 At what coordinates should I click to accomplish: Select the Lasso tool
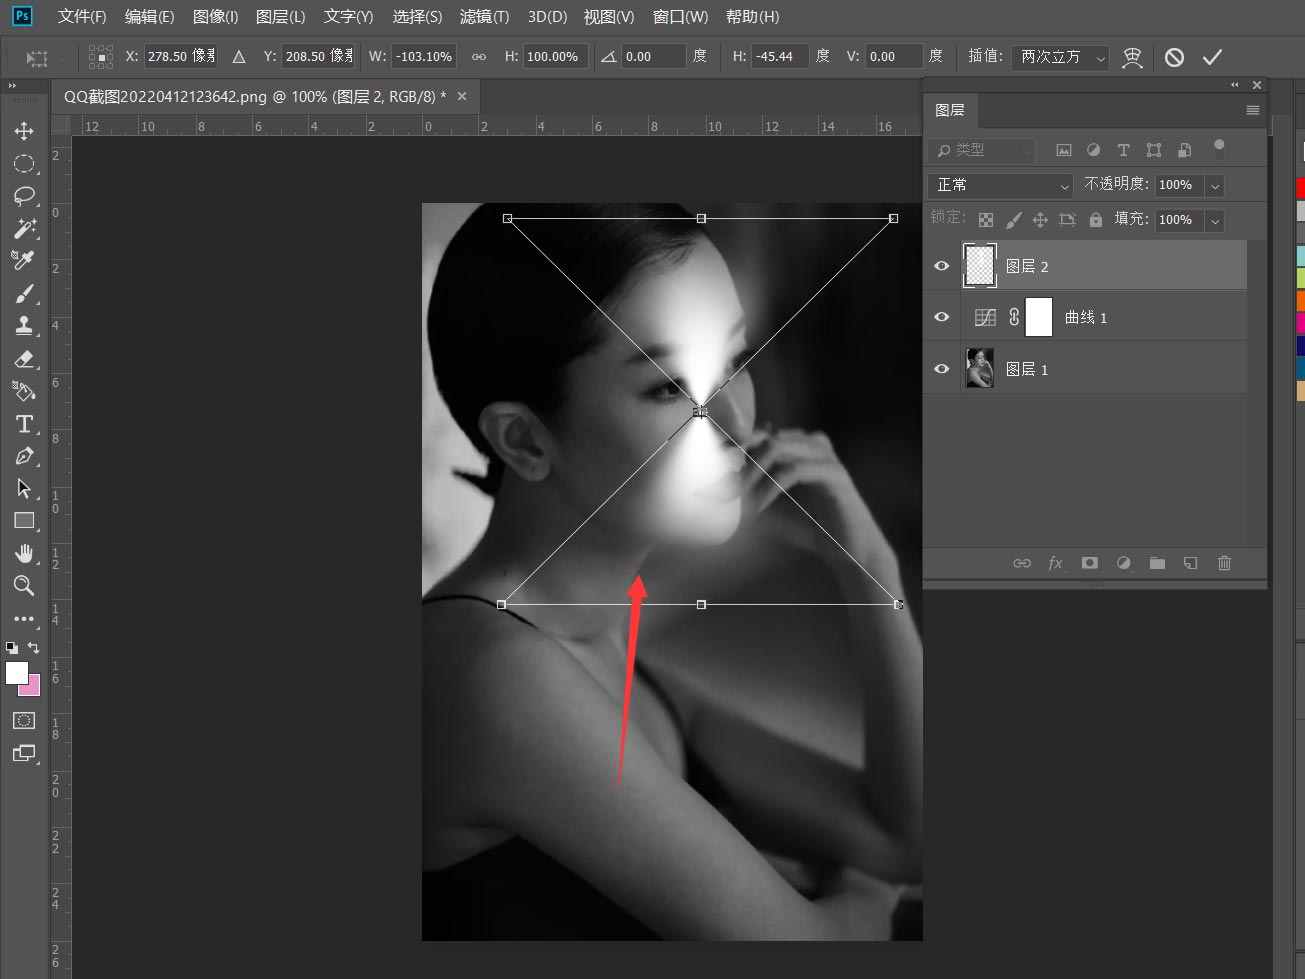24,196
